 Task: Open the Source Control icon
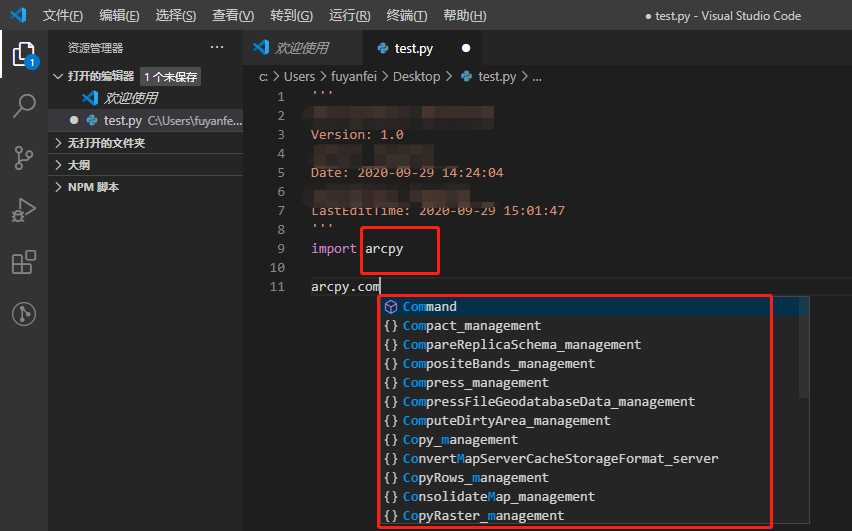click(24, 158)
